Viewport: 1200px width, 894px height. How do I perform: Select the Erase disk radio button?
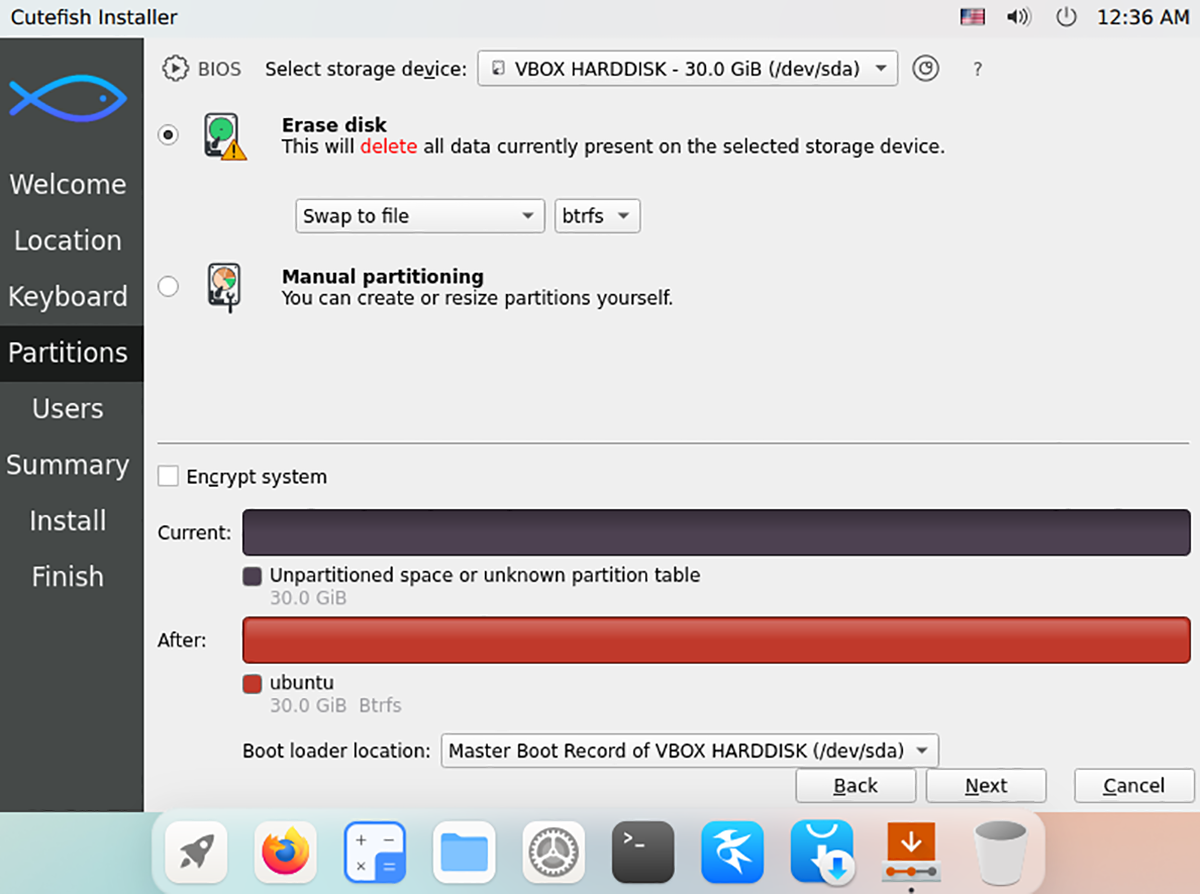click(168, 135)
